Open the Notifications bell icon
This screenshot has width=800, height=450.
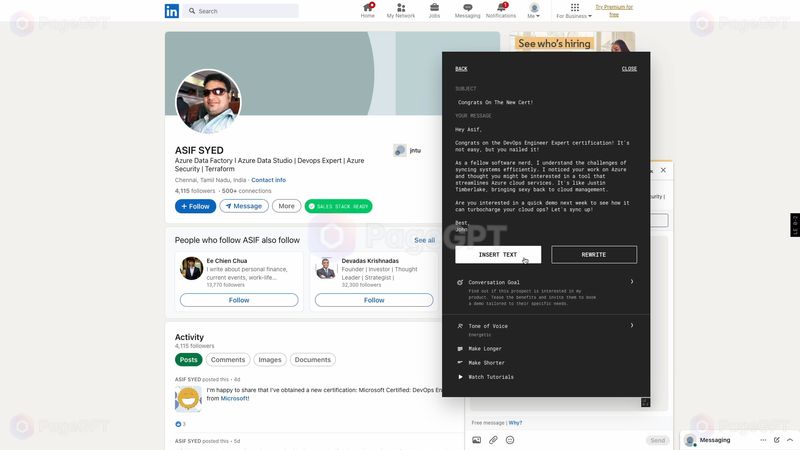point(501,10)
